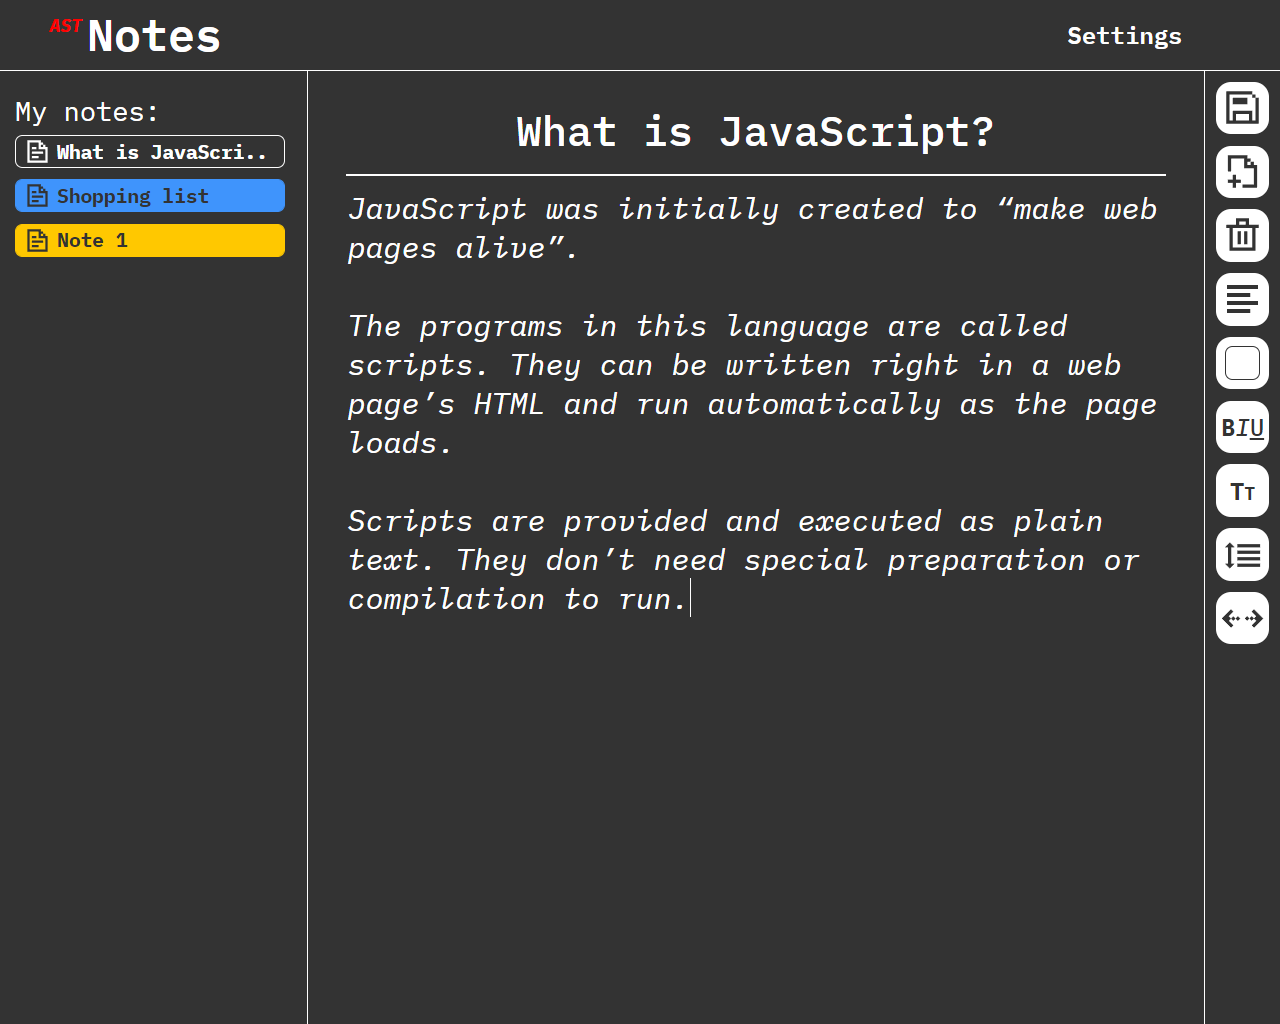Click the AST Notes logo
This screenshot has width=1280, height=1024.
tap(135, 36)
